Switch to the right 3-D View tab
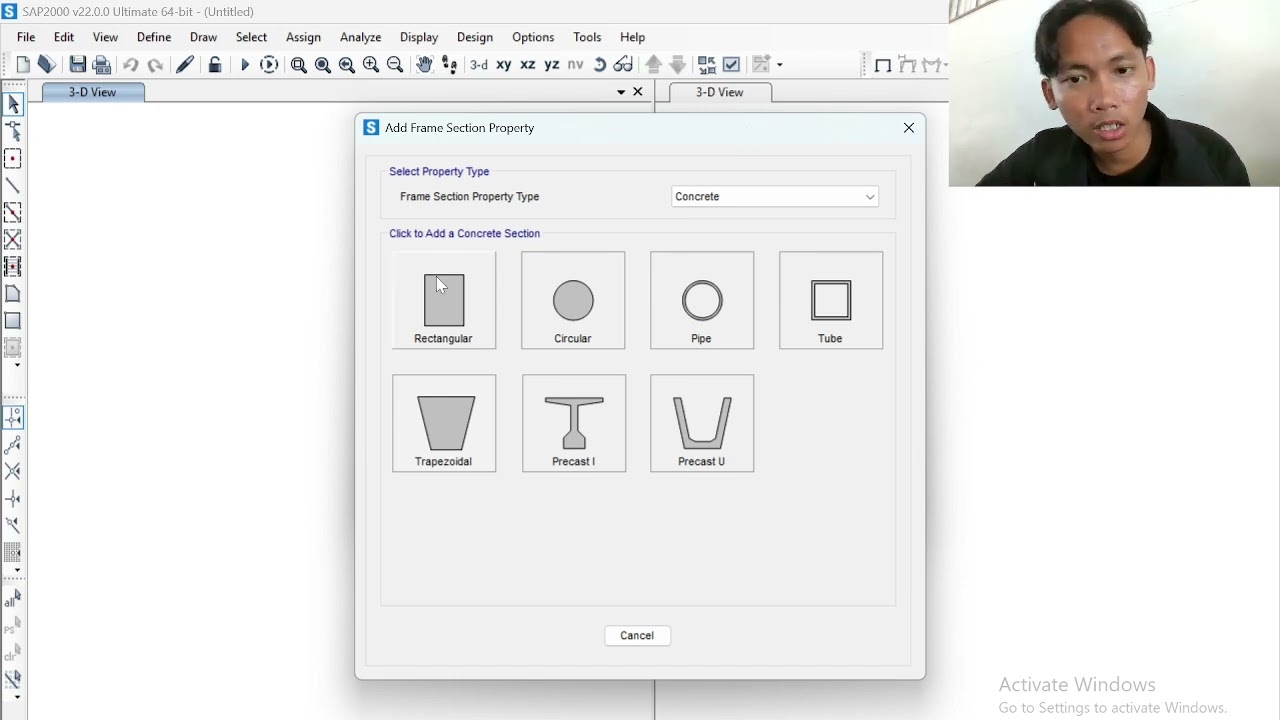The image size is (1280, 720). 720,92
